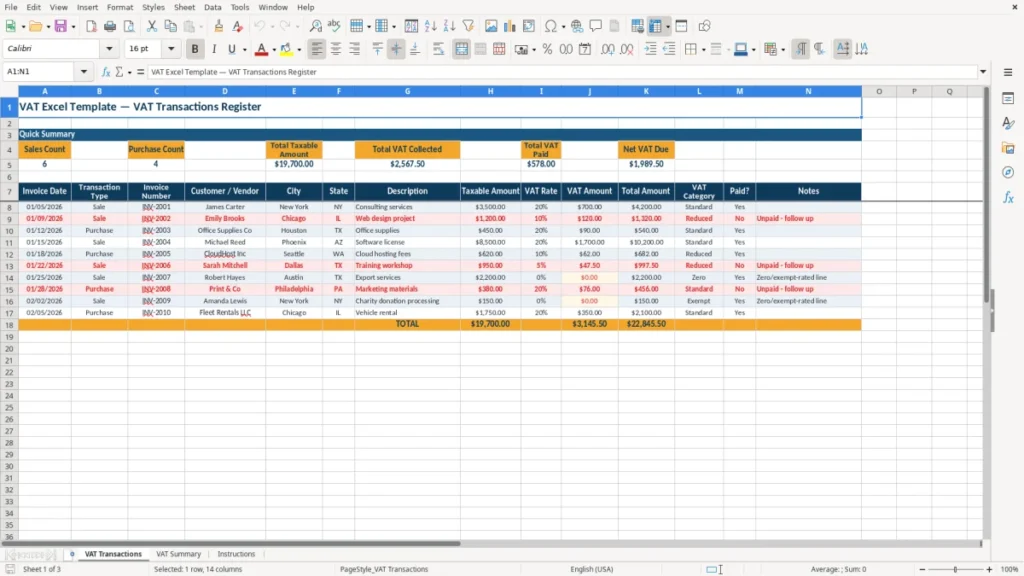
Task: Toggle Align Right
Action: tap(355, 49)
